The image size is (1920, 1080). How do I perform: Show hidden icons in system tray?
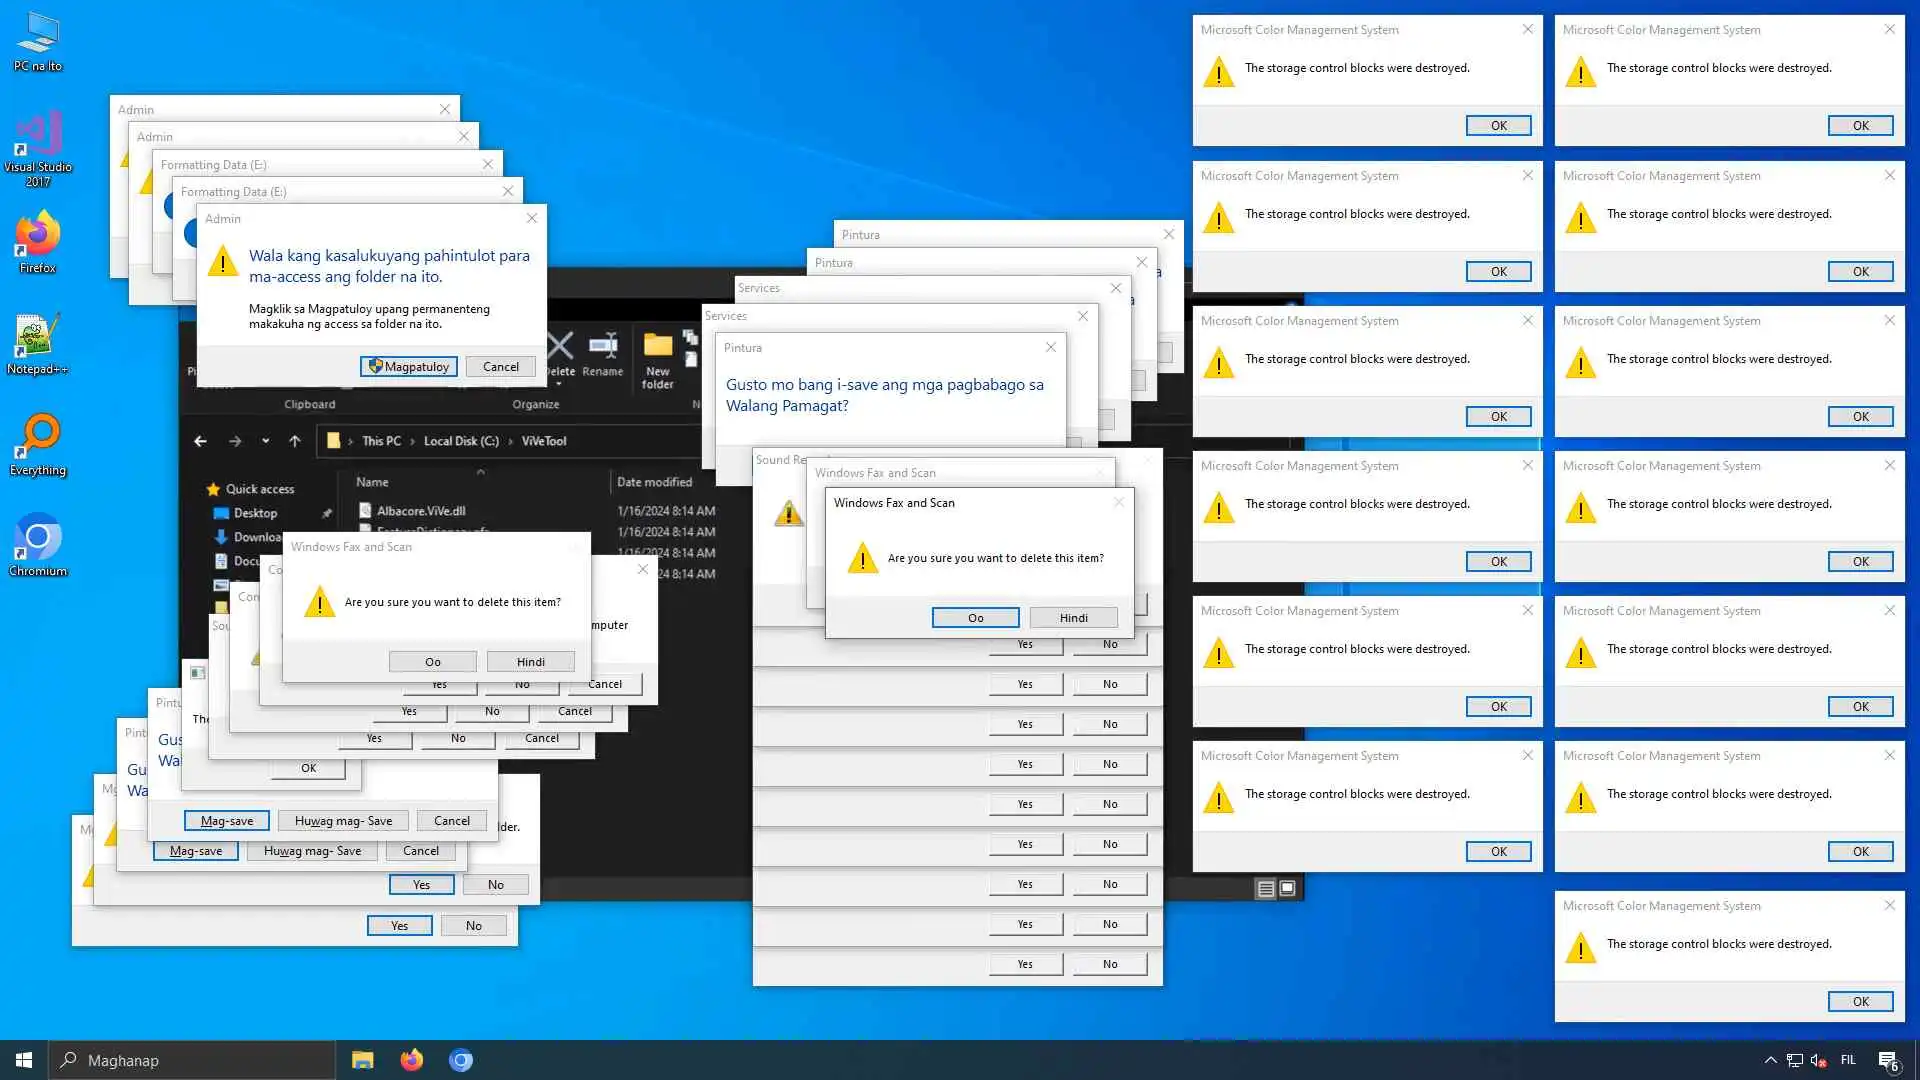point(1770,1060)
